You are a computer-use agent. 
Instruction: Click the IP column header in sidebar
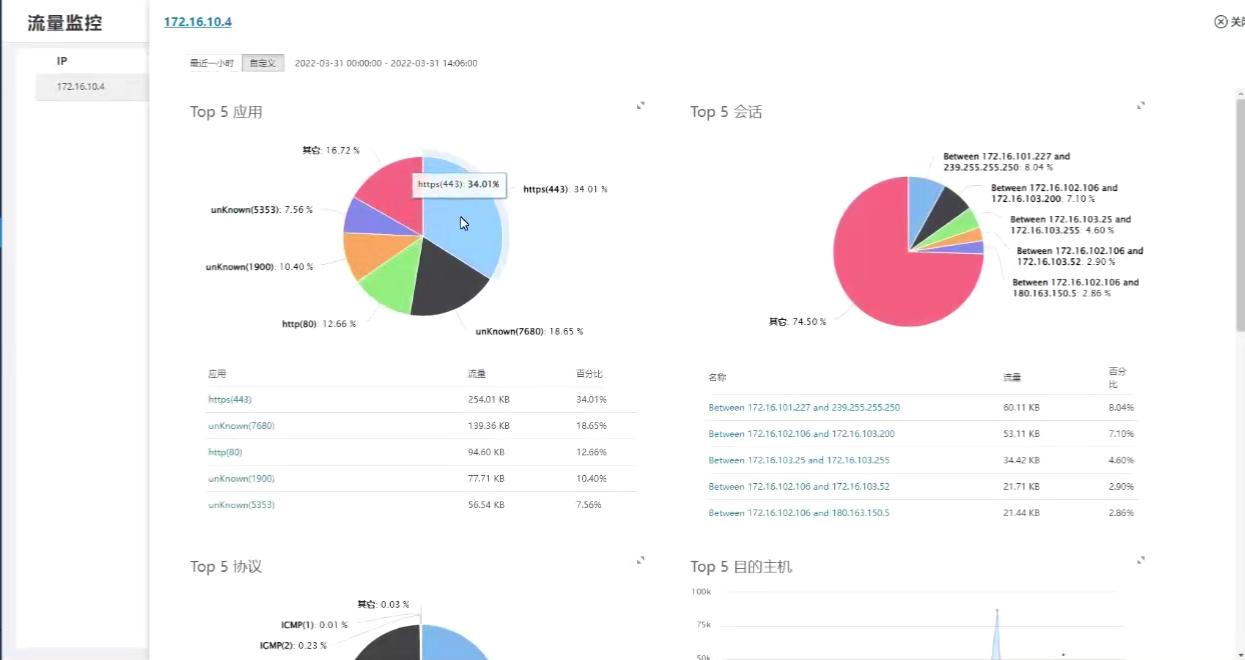(62, 61)
